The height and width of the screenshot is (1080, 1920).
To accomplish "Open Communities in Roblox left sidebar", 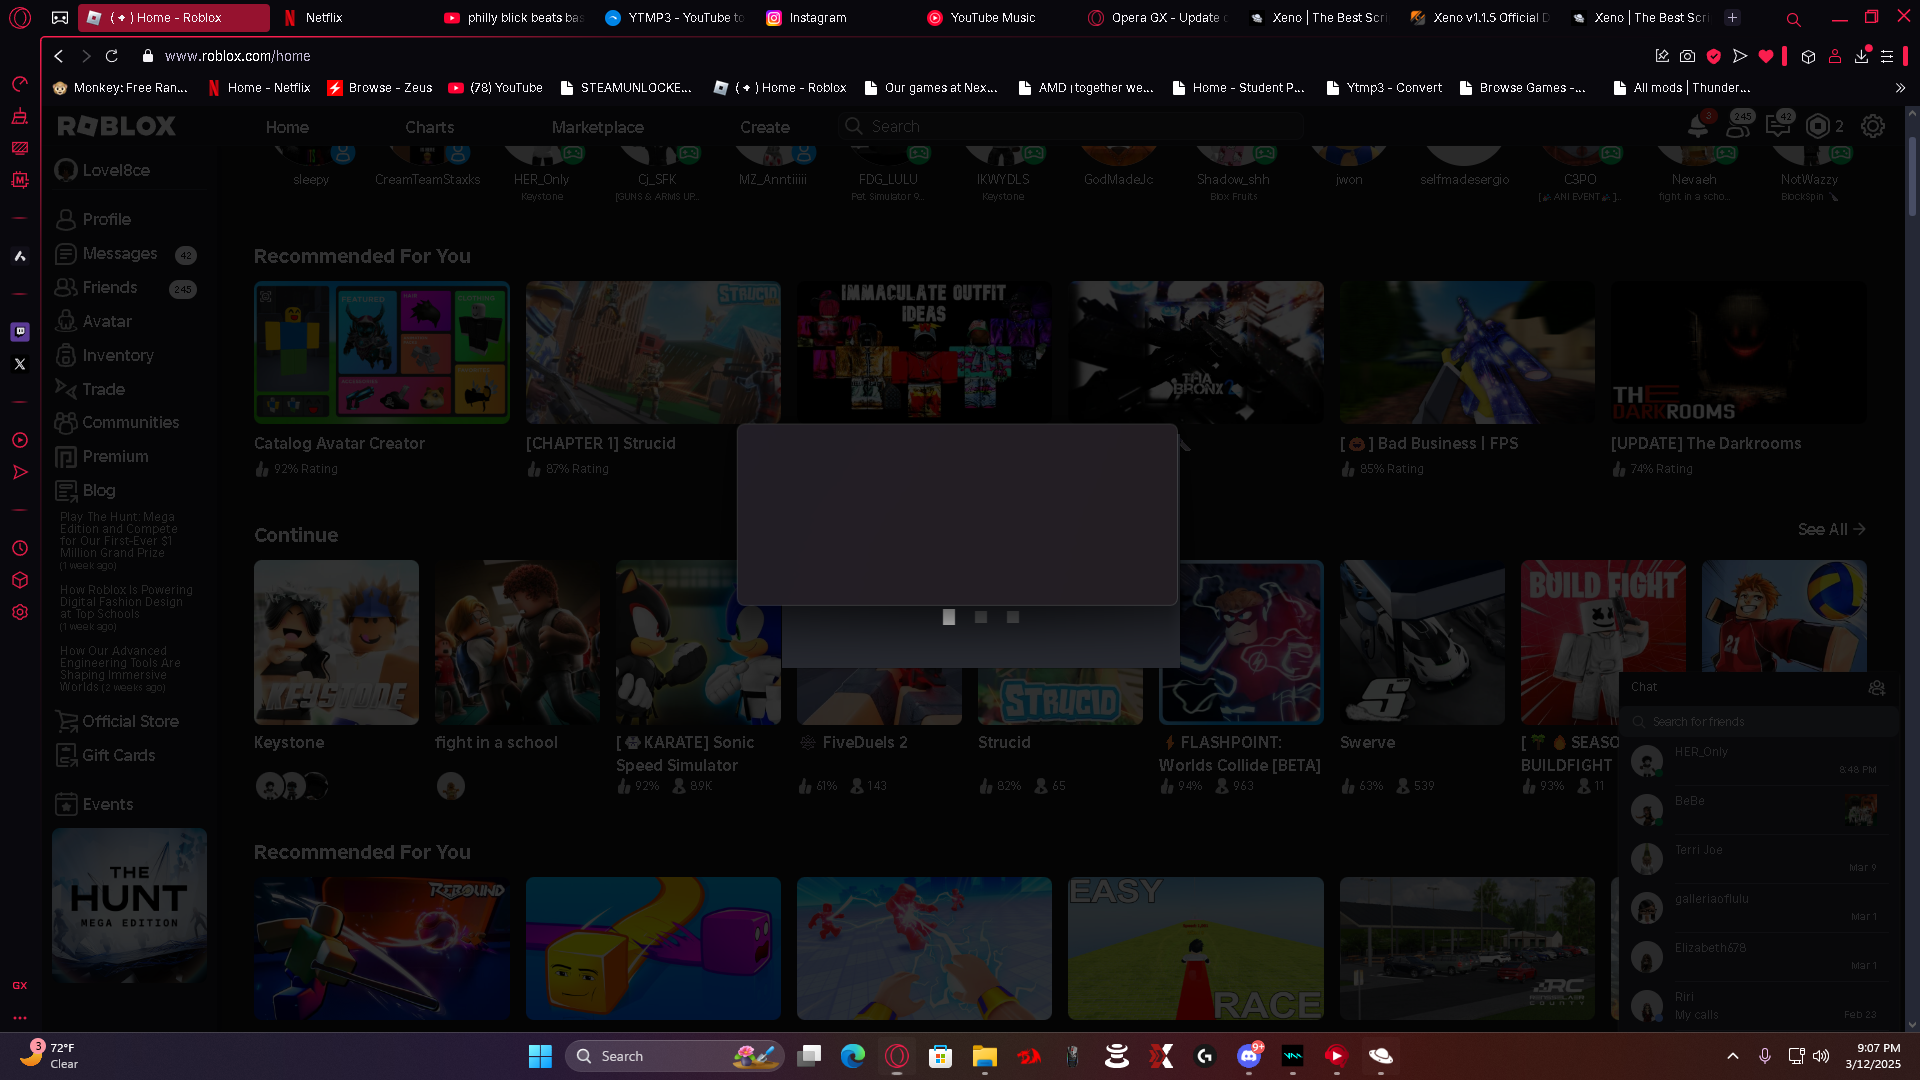I will (118, 422).
